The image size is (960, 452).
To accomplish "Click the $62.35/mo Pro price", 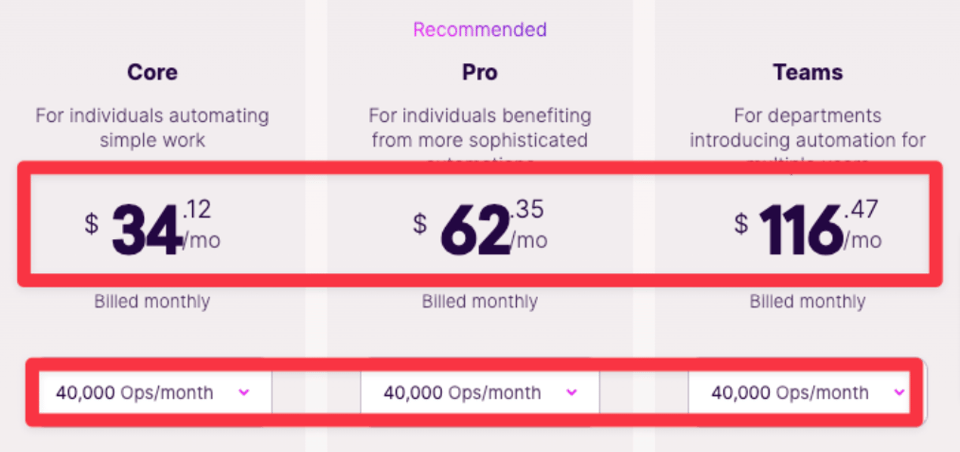I will click(480, 228).
